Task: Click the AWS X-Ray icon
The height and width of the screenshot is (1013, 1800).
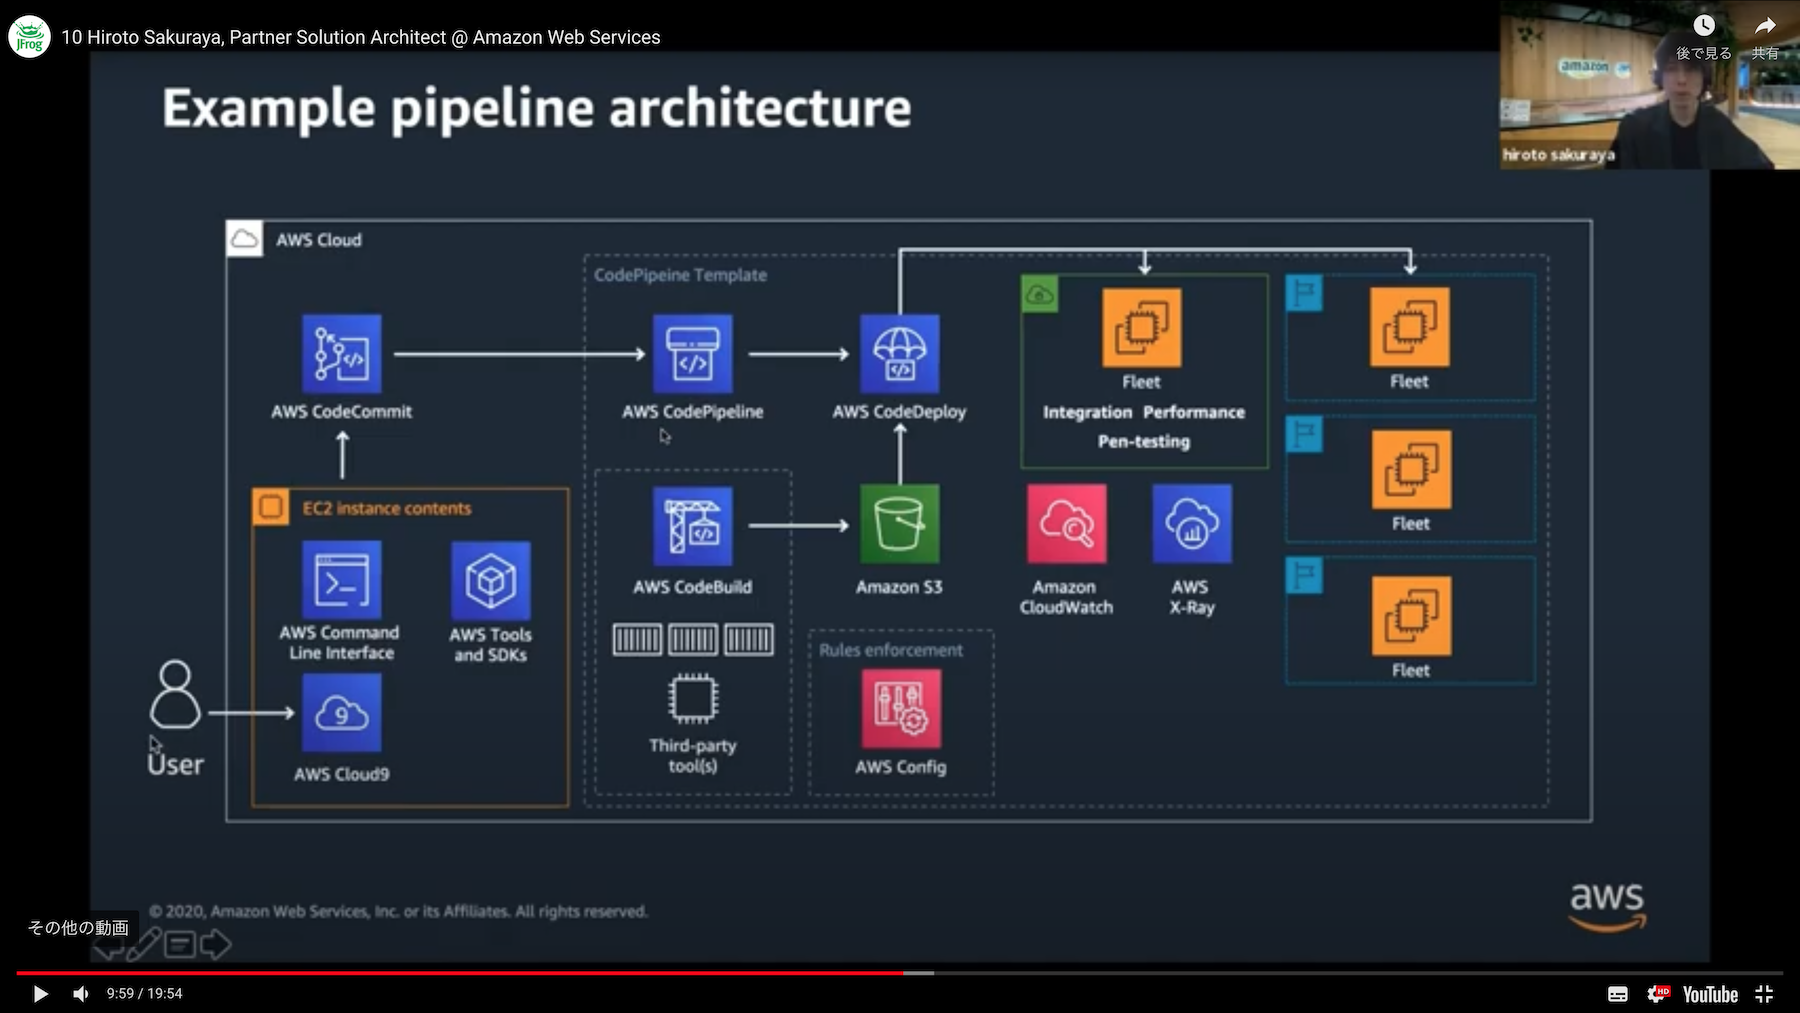Action: (1192, 524)
